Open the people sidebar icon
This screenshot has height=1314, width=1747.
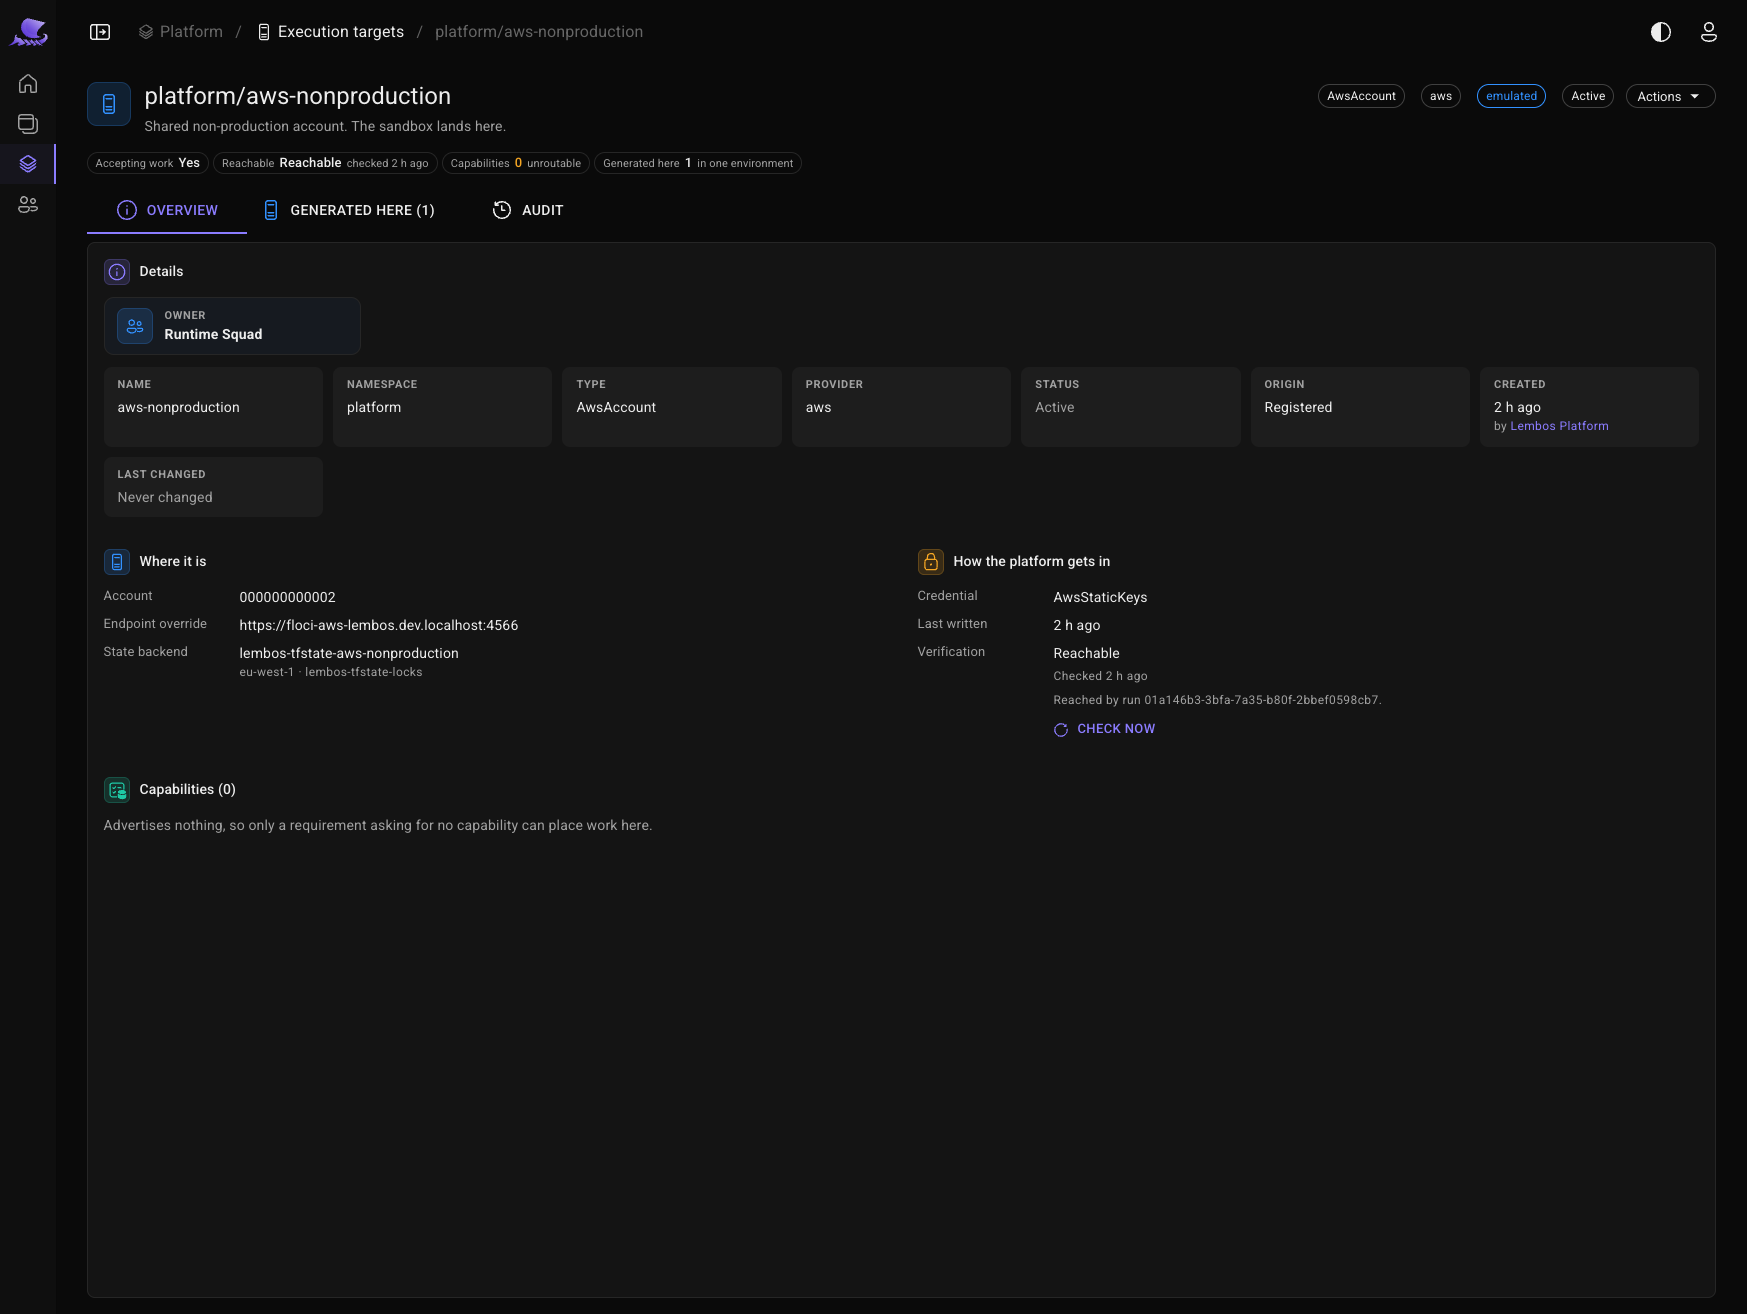pyautogui.click(x=28, y=205)
